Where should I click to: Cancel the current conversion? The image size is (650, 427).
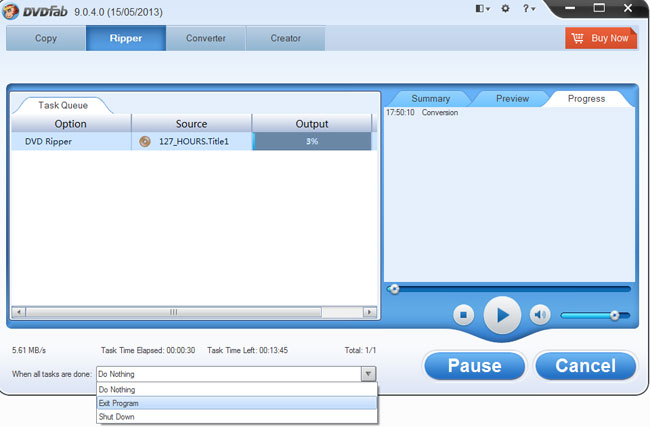coord(585,366)
